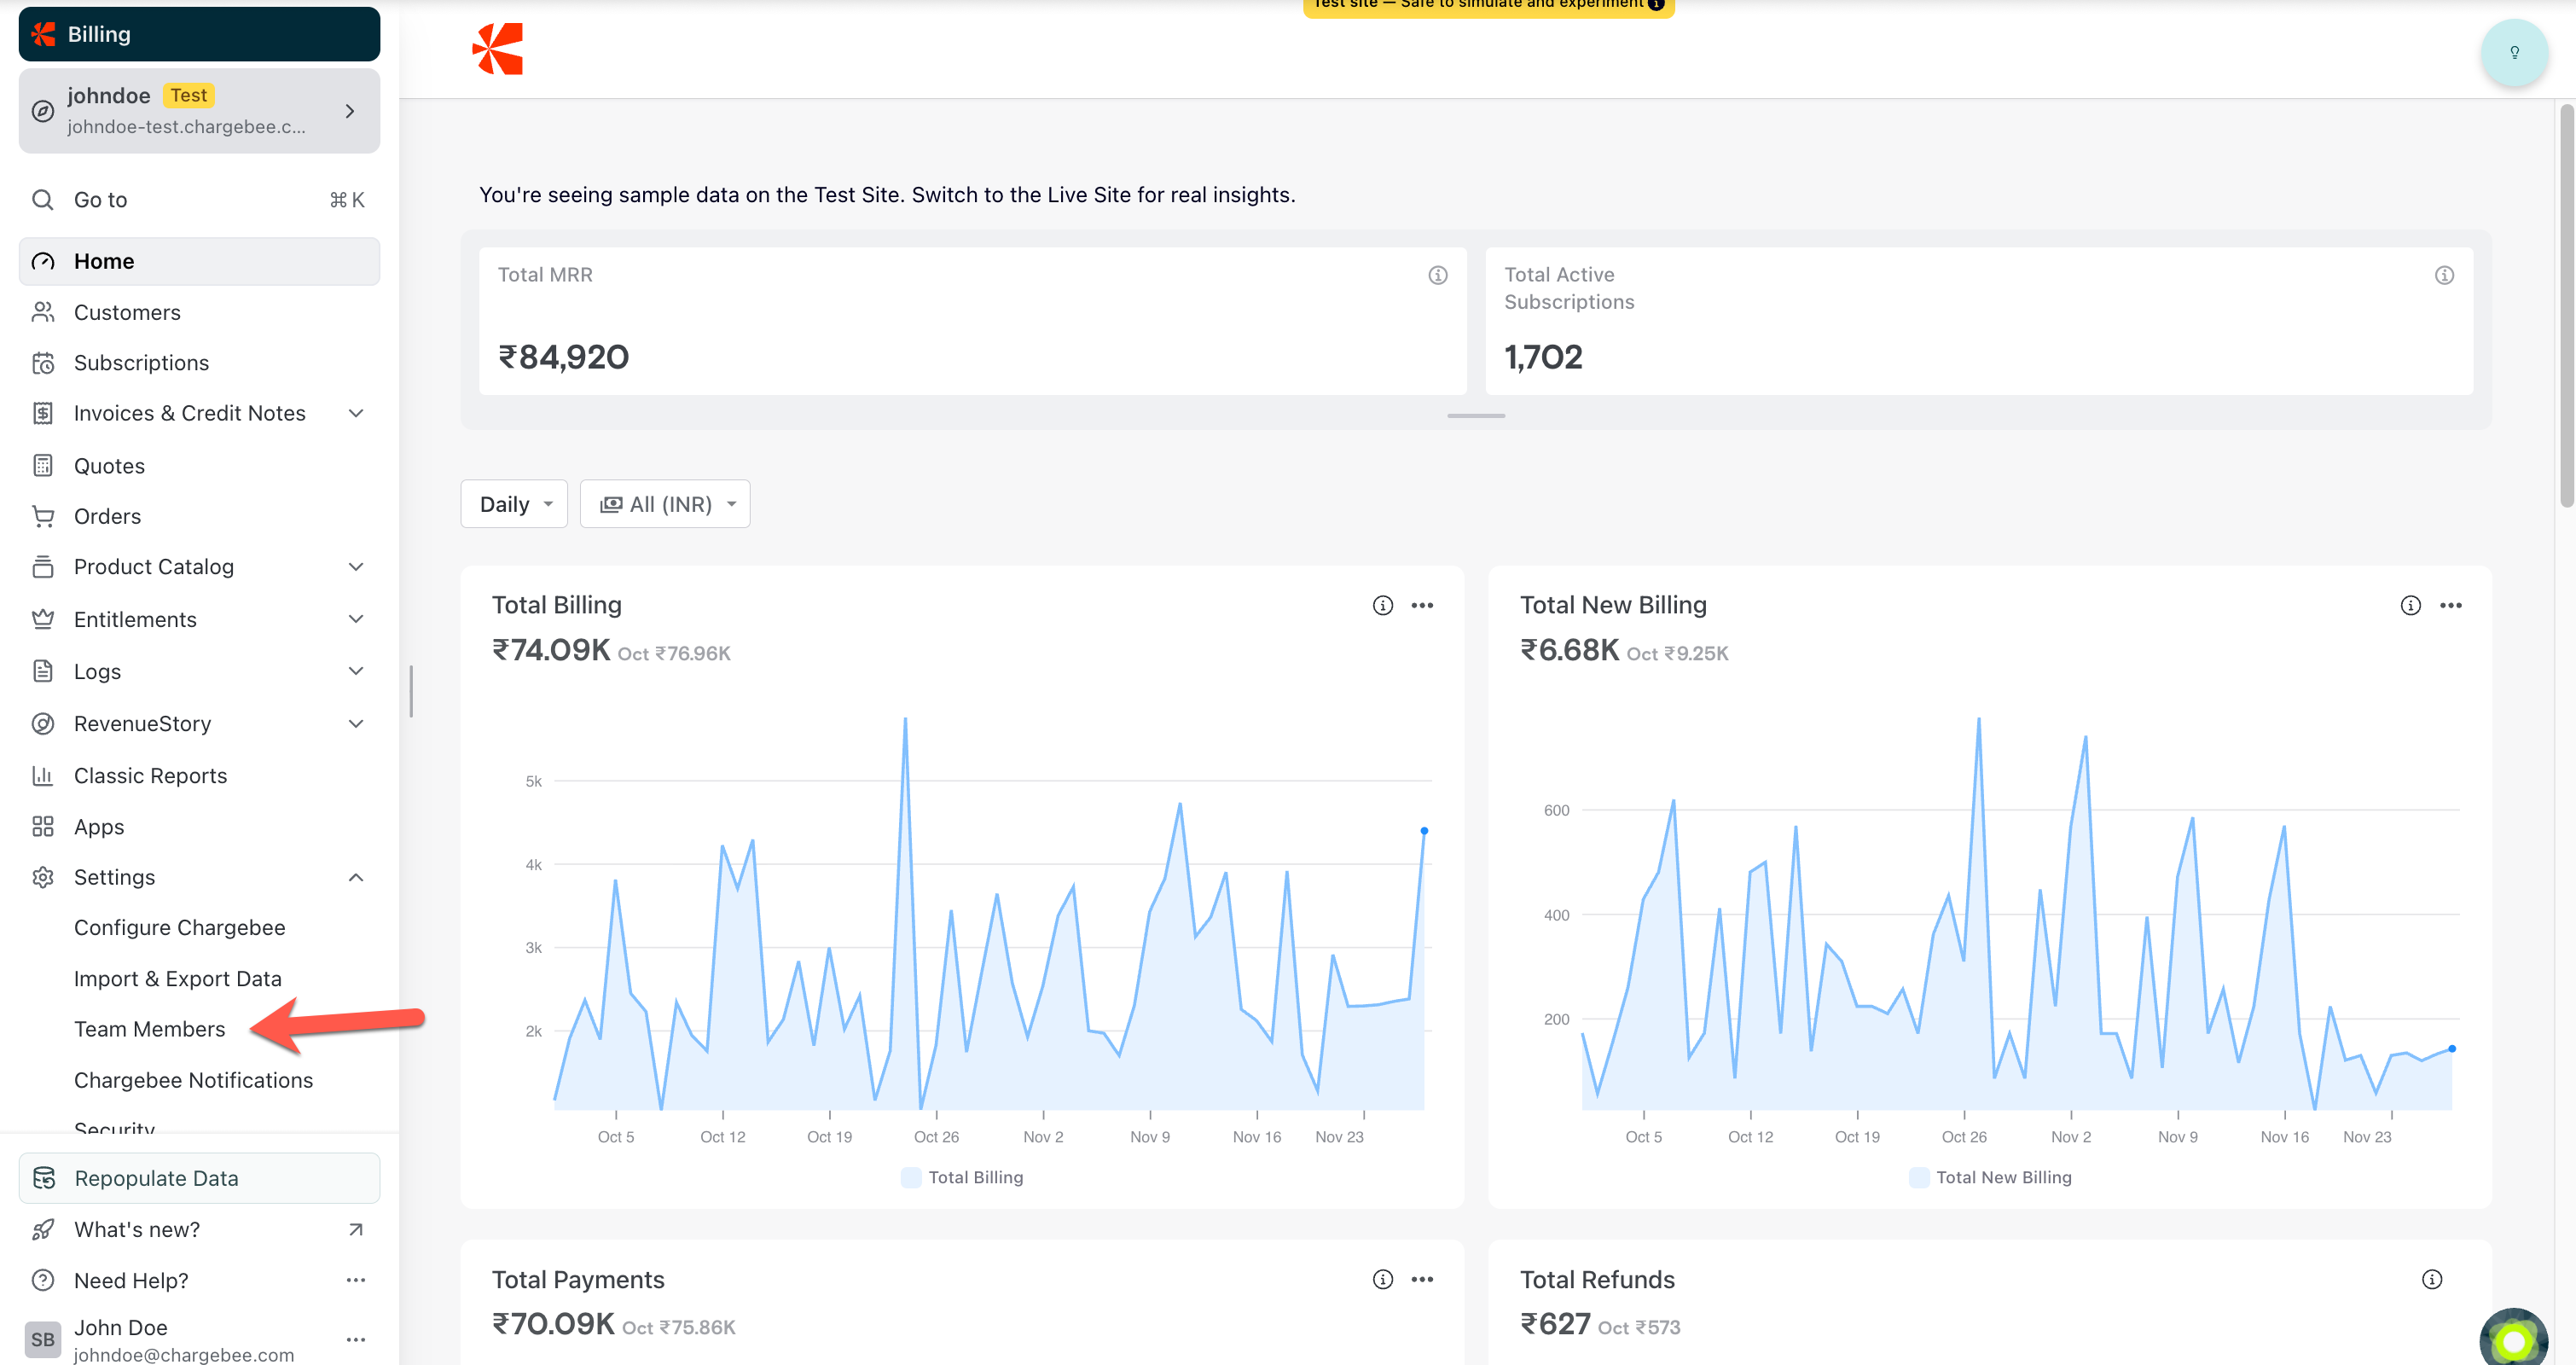This screenshot has width=2576, height=1365.
Task: Open the Total Payments three-dot menu
Action: pyautogui.click(x=1422, y=1279)
